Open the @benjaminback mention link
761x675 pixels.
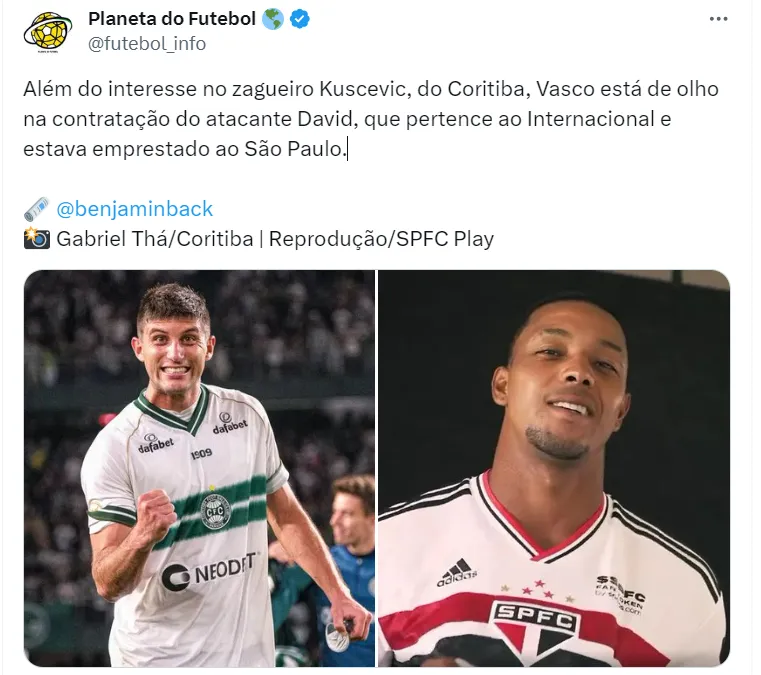tap(134, 209)
